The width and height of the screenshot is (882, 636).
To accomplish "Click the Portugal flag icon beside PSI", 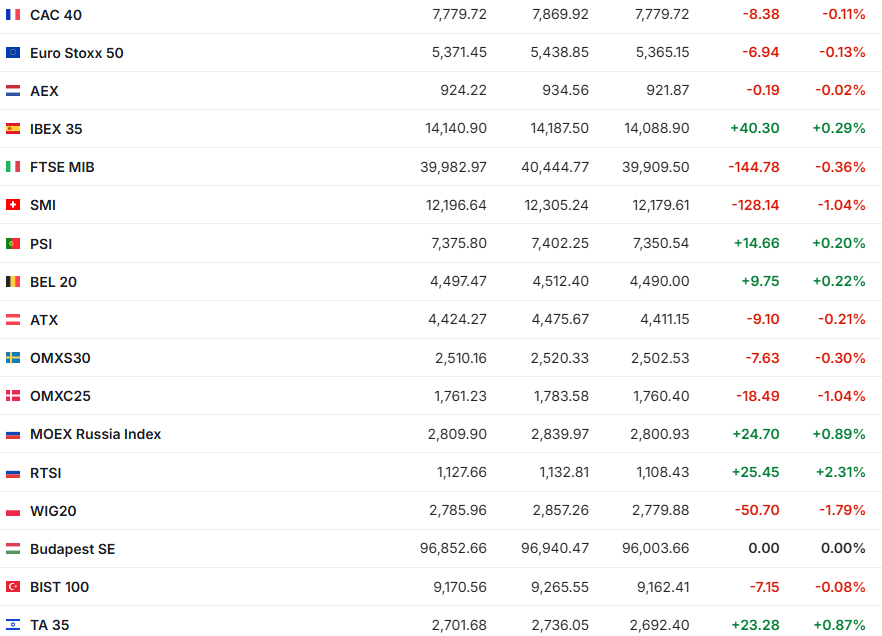I will pos(13,243).
